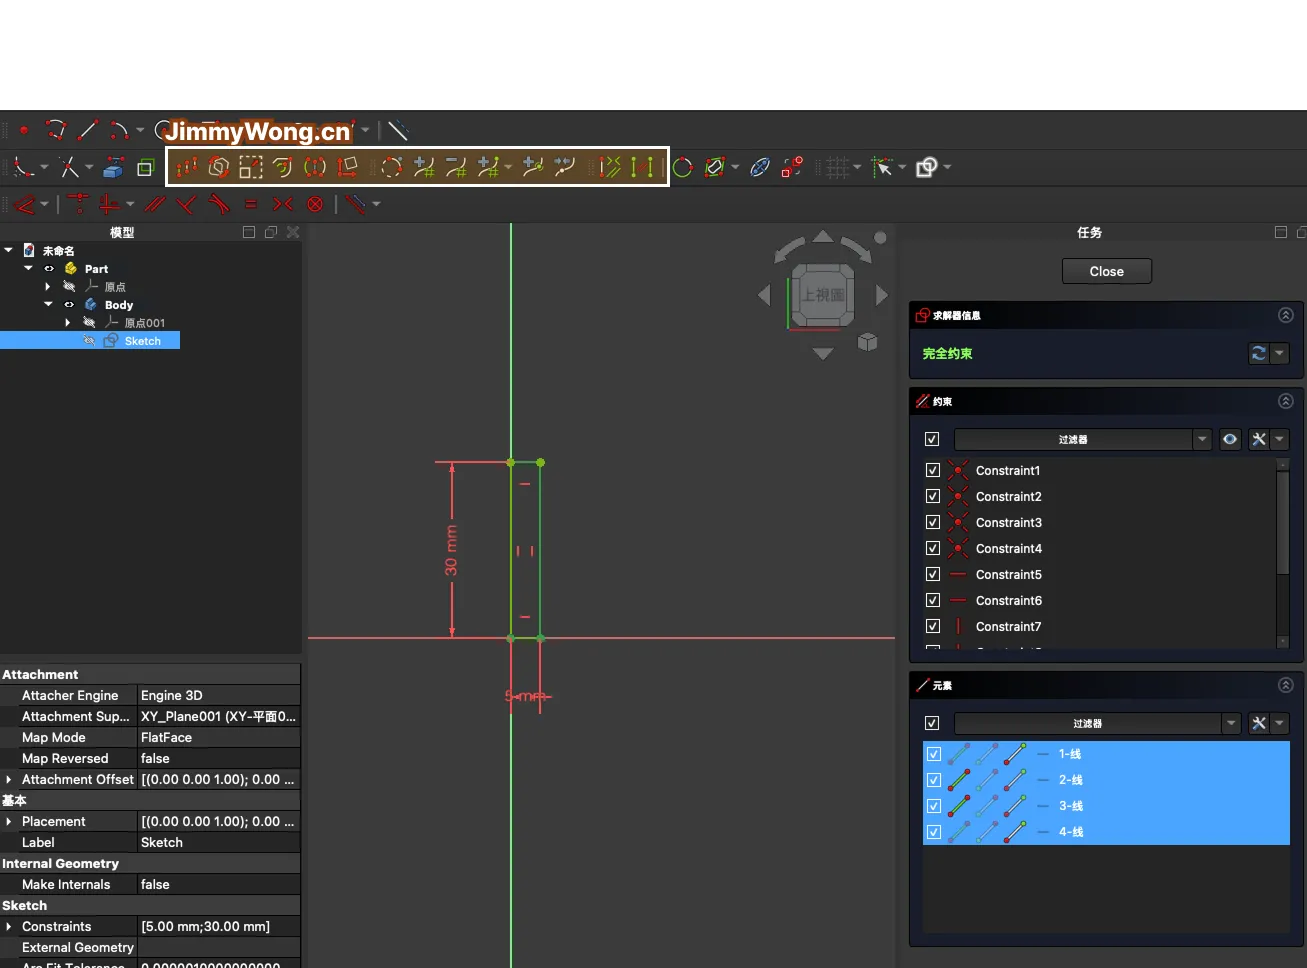Apply the equal constraint tool

point(251,204)
